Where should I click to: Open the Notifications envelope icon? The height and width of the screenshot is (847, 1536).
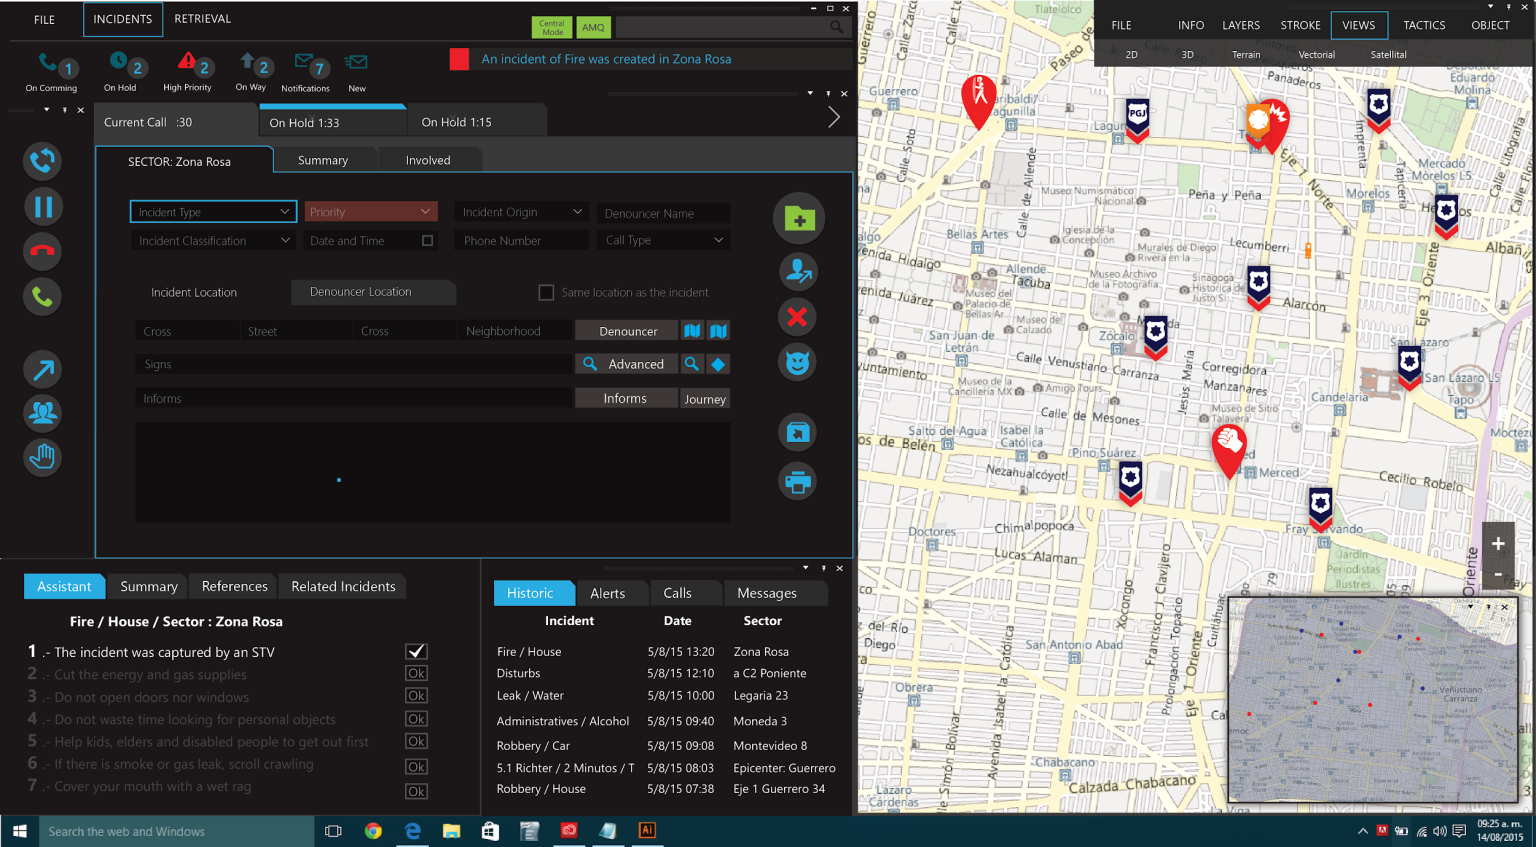tap(305, 65)
